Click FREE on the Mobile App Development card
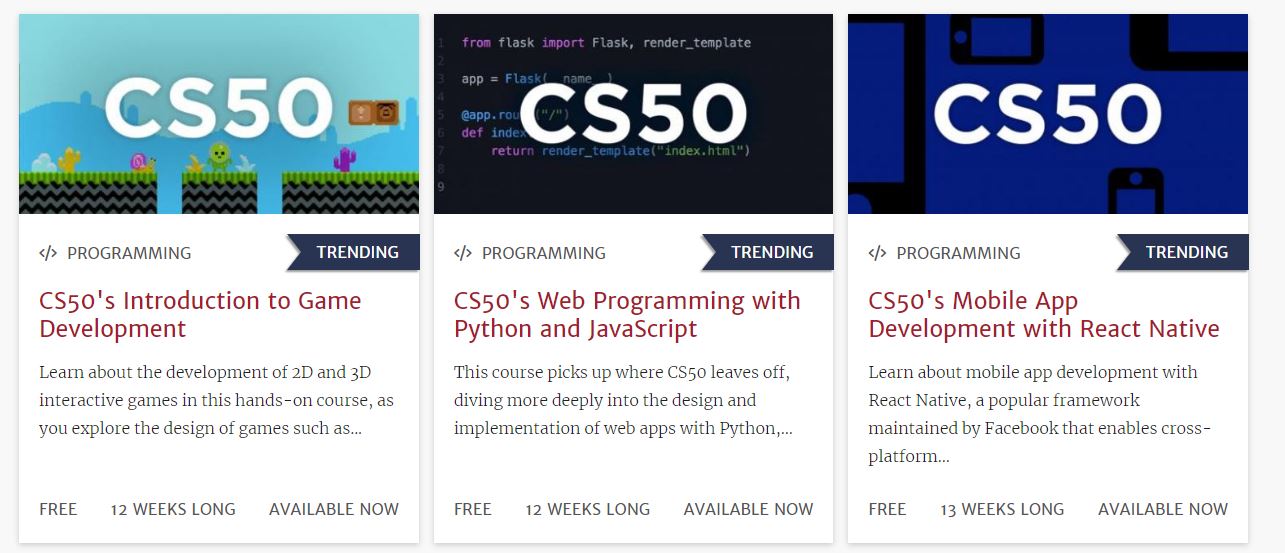 click(x=887, y=509)
